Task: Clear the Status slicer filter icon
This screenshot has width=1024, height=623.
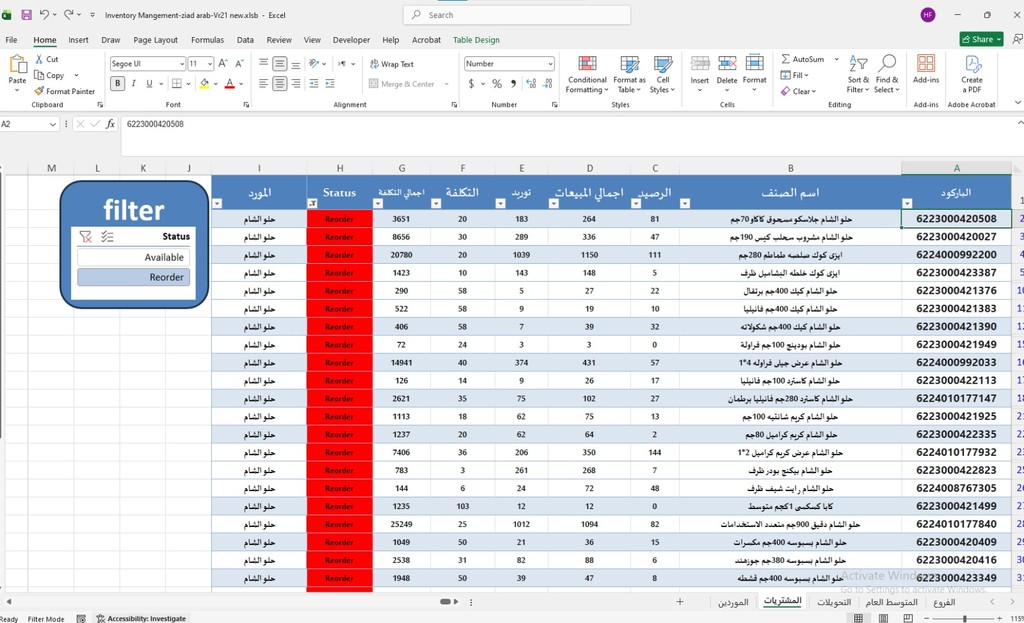Action: point(86,236)
